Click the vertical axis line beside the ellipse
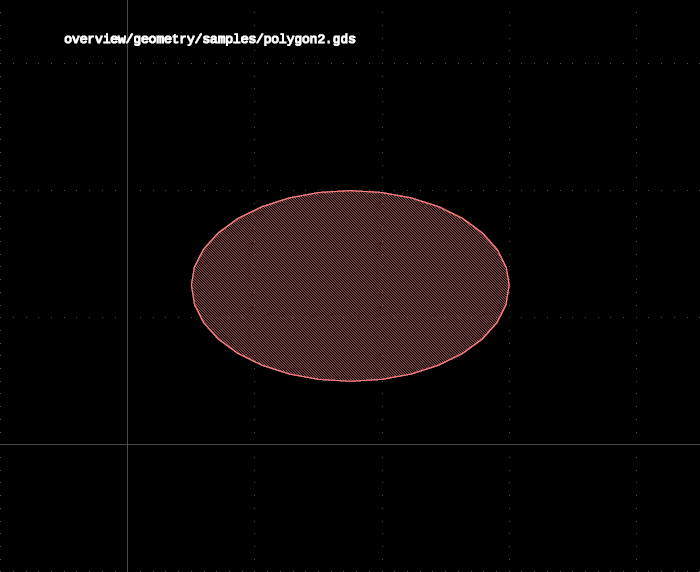This screenshot has width=700, height=572. pos(128,286)
